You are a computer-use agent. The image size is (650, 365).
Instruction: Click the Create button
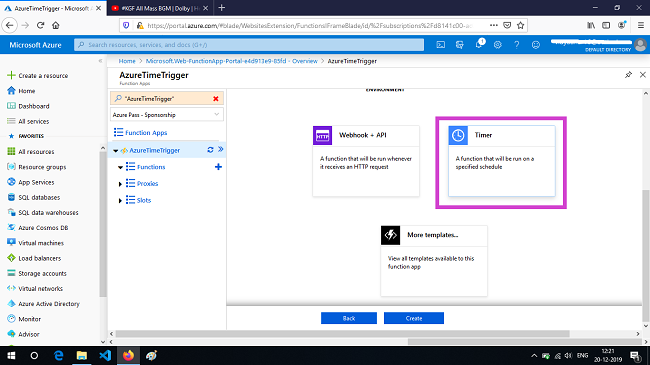[x=414, y=318]
